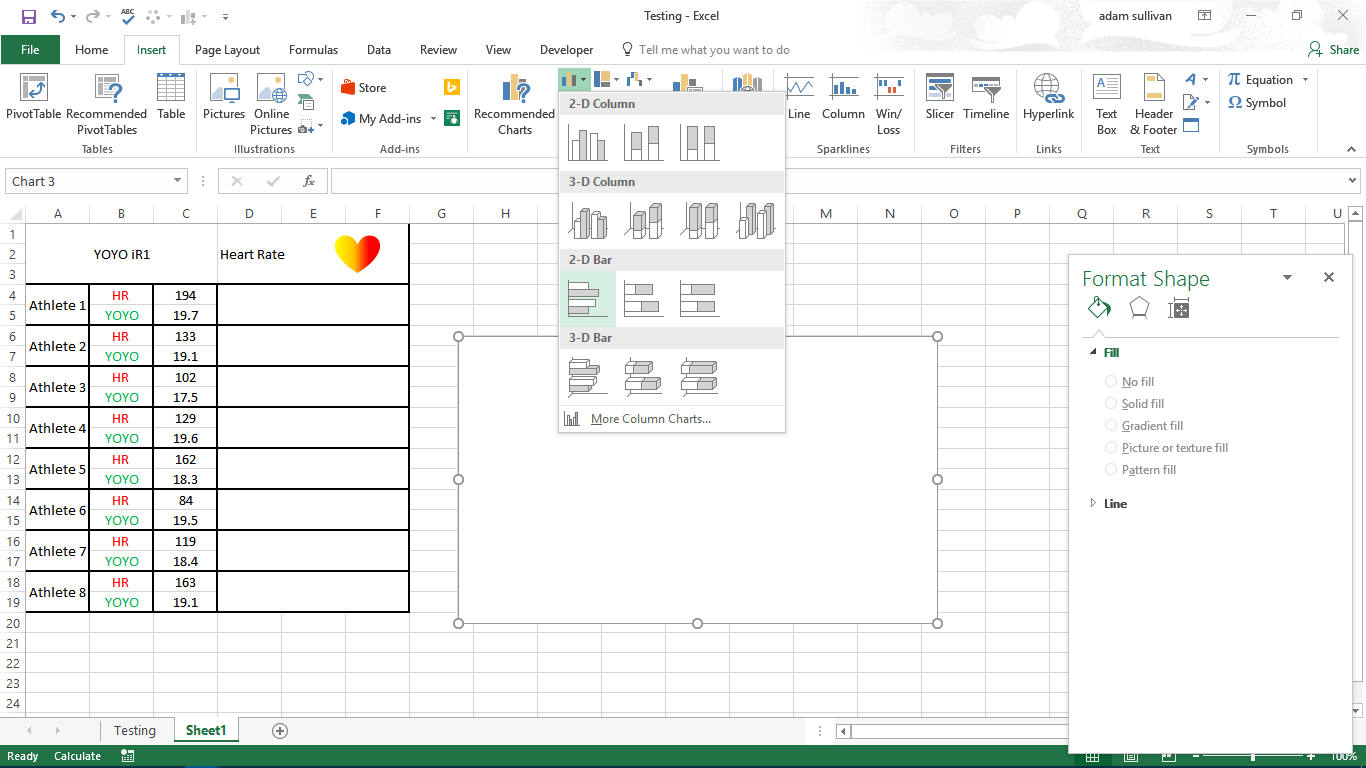
Task: Open More Column Charts dialog
Action: [650, 419]
